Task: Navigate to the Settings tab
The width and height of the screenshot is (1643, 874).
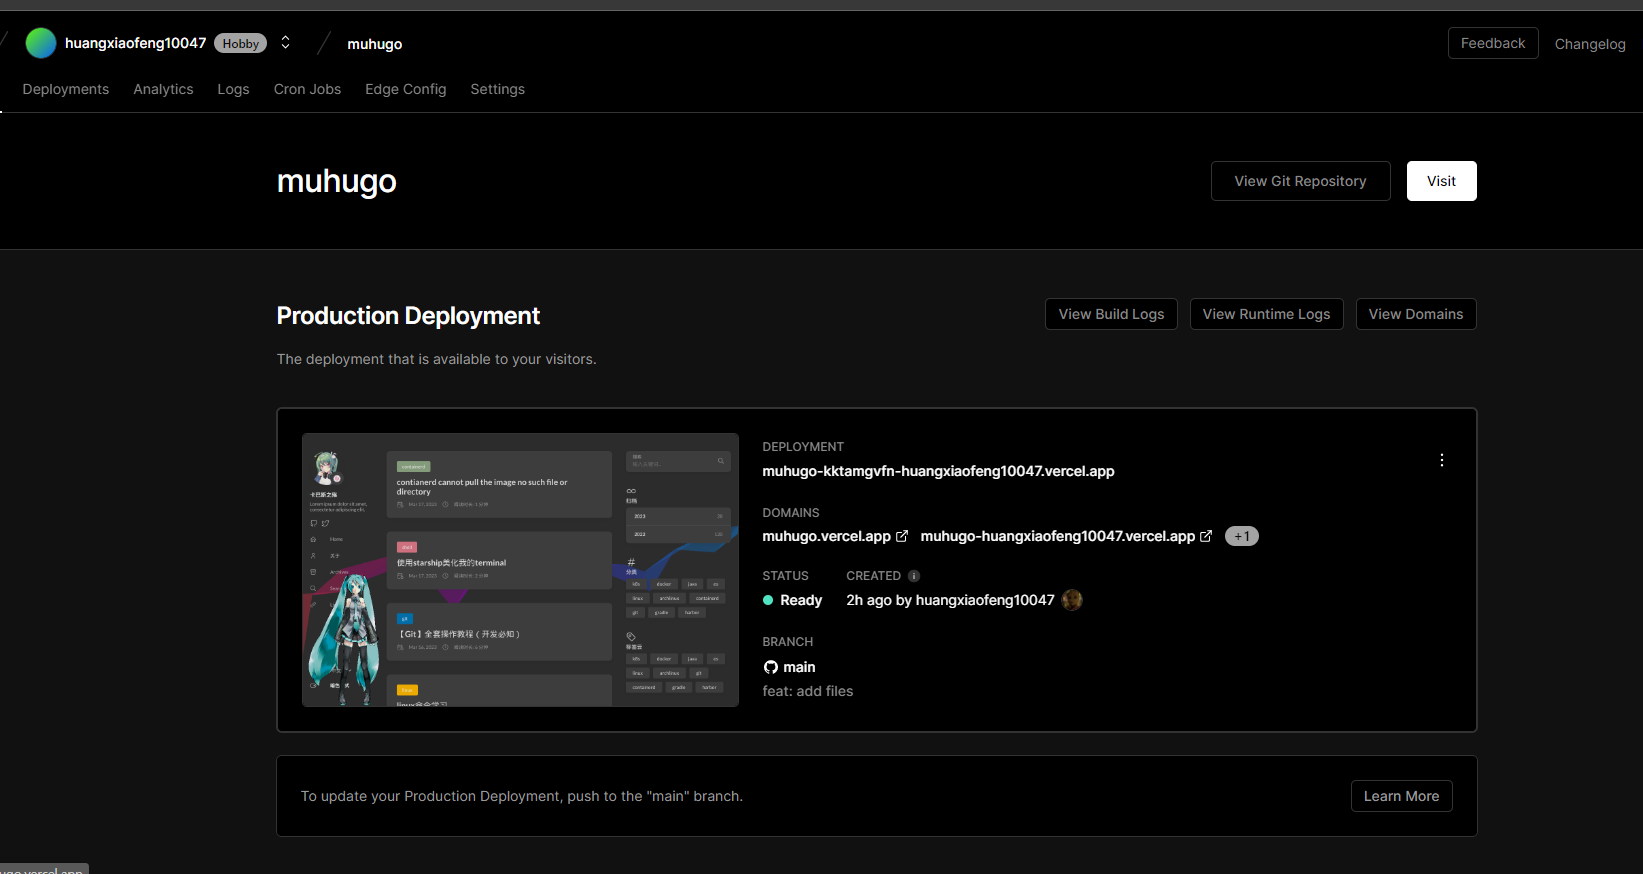Action: tap(497, 89)
